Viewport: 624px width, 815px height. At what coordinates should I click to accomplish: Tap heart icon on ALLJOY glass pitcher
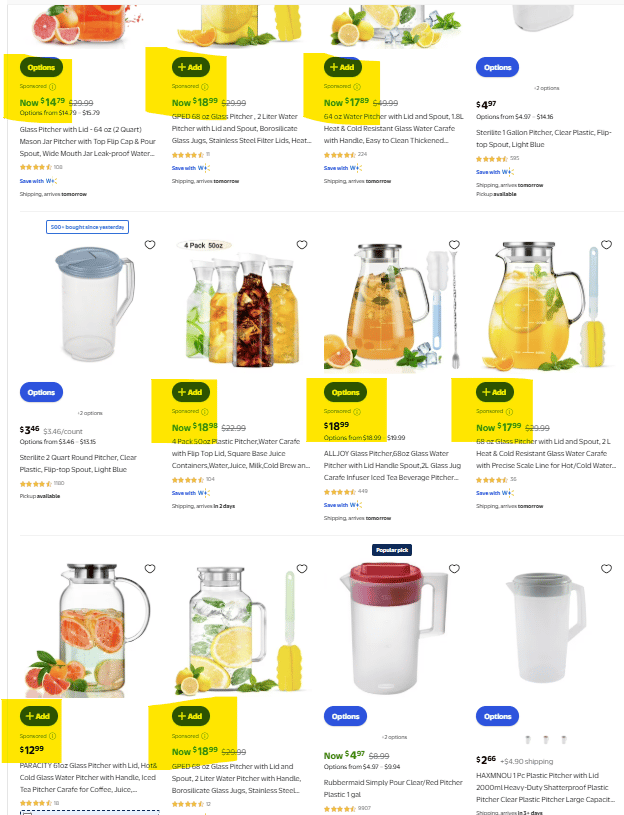pos(454,245)
